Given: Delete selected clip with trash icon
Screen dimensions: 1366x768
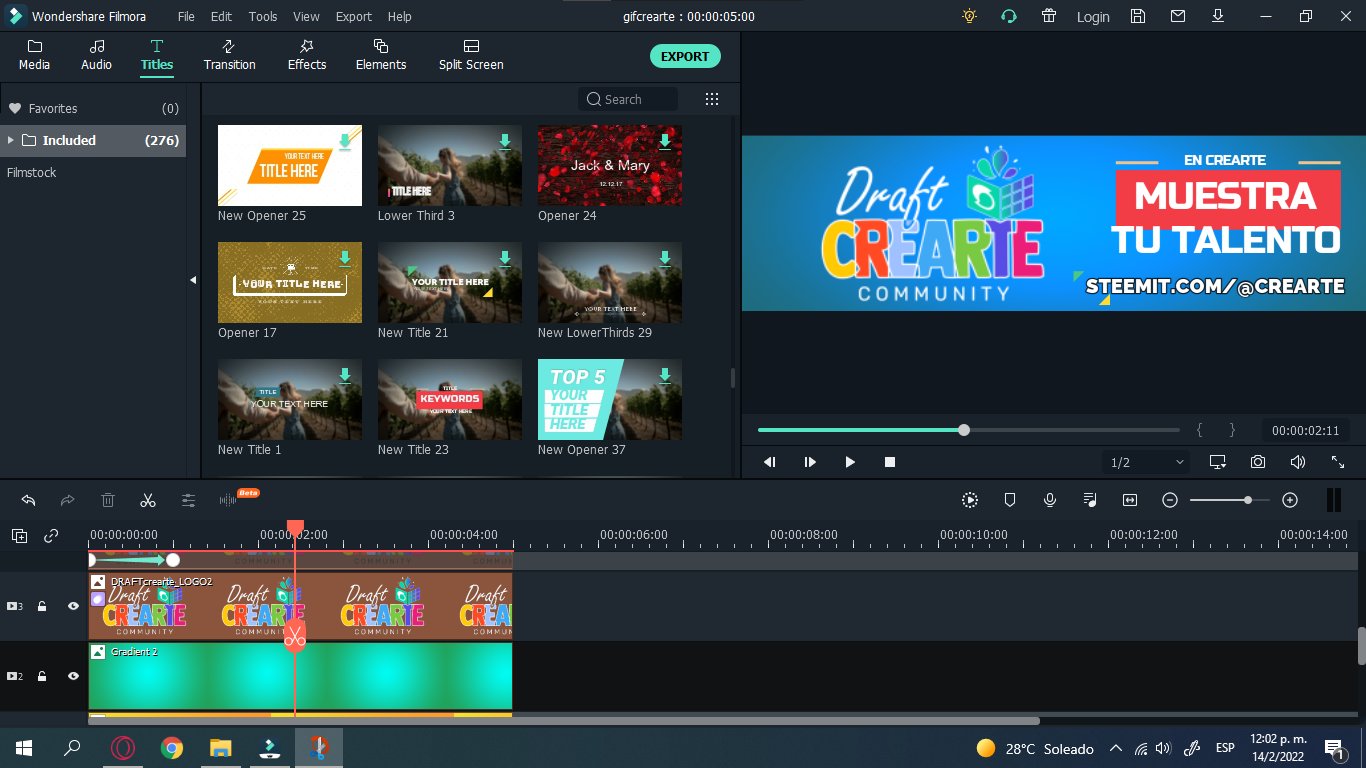Looking at the screenshot, I should point(108,500).
